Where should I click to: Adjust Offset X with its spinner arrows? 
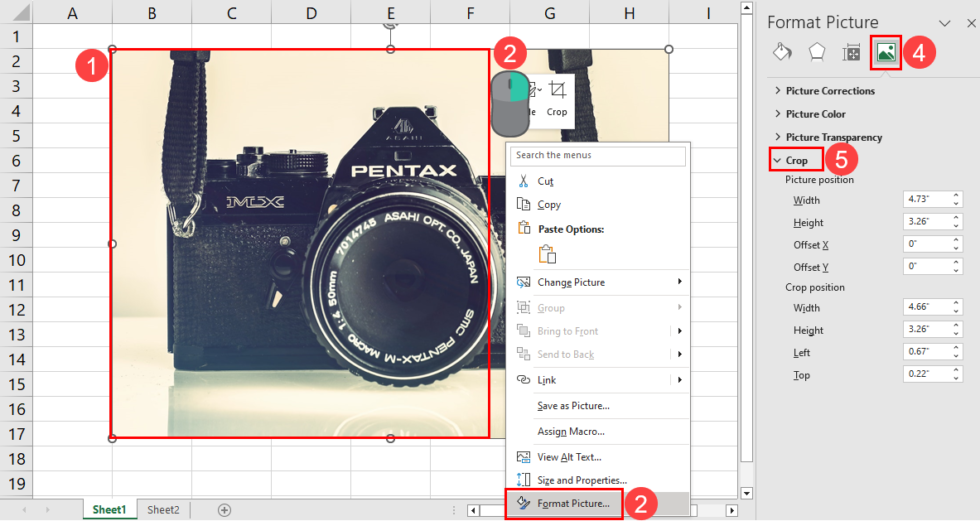[x=956, y=244]
